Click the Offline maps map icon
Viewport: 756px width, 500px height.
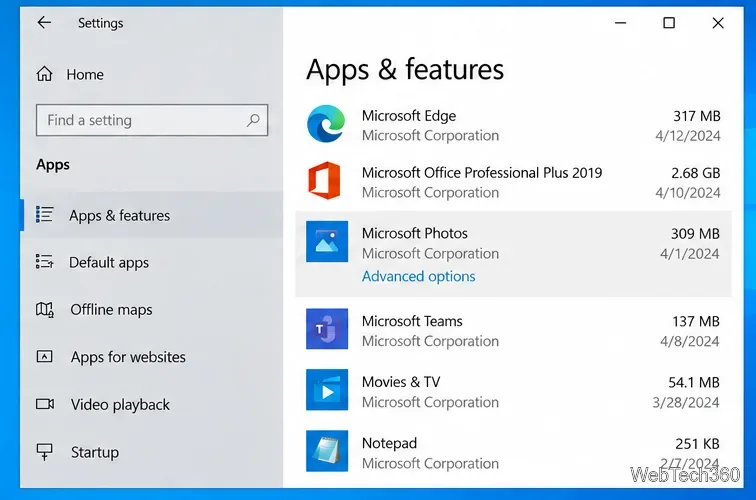[44, 309]
